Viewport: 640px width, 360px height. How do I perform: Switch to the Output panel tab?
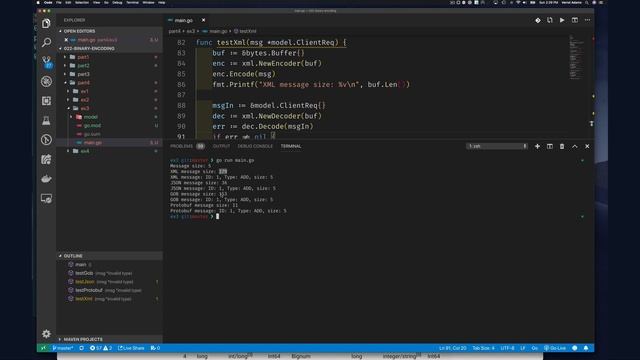[221, 146]
